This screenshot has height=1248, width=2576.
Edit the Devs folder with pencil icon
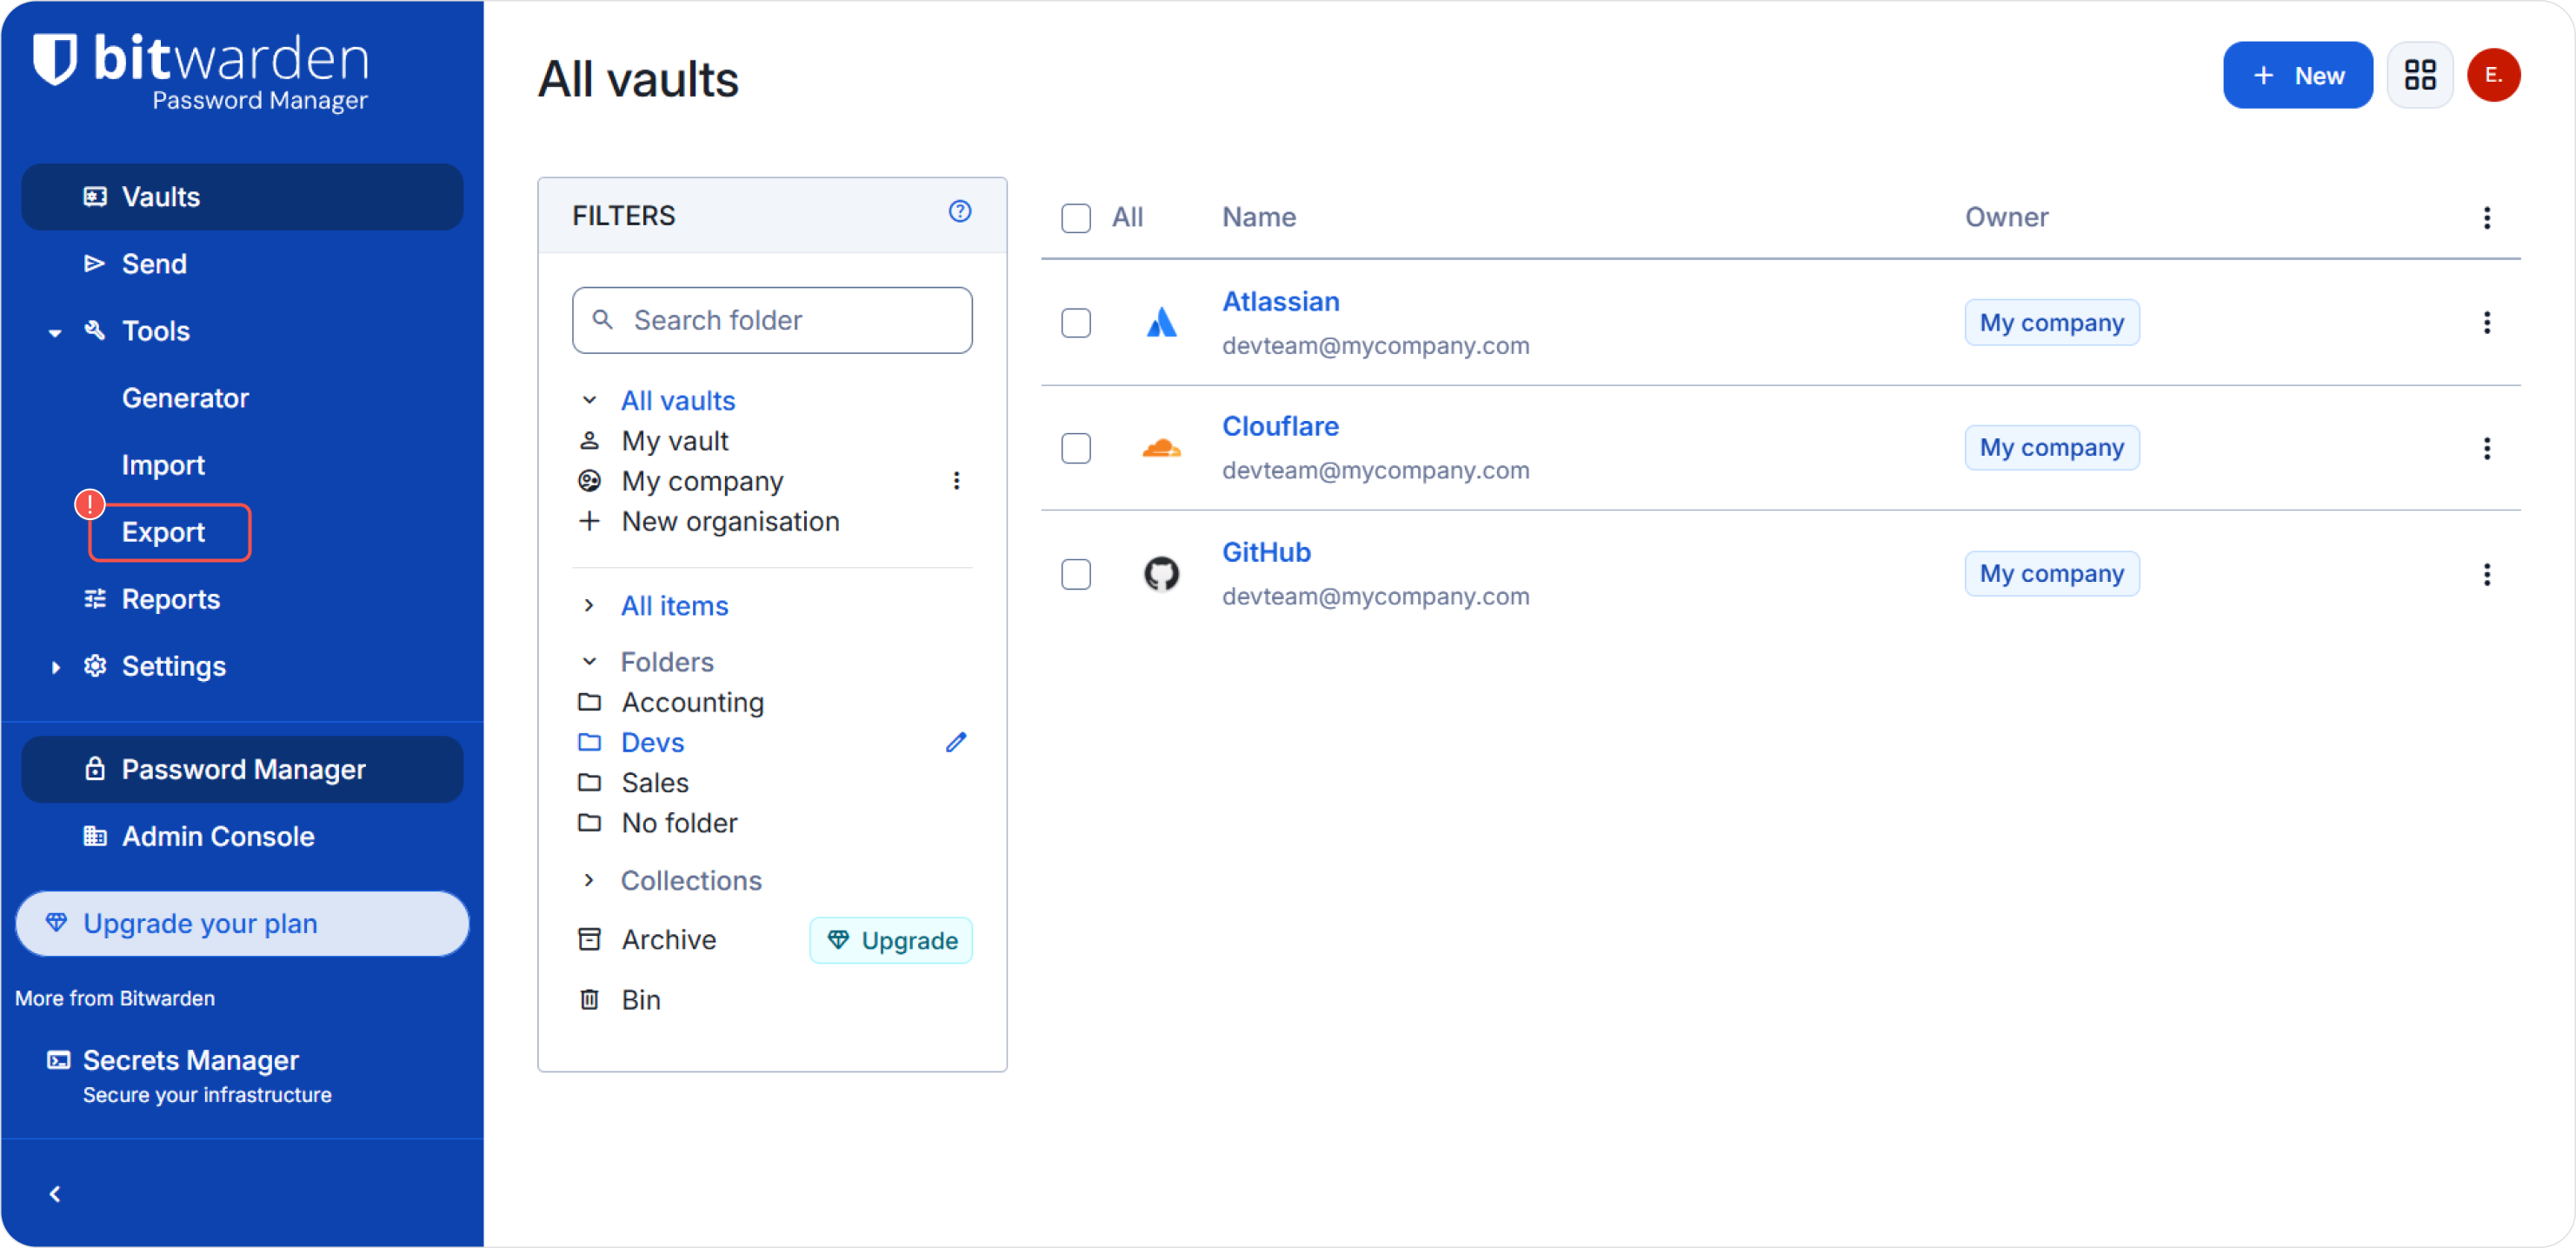(x=956, y=742)
